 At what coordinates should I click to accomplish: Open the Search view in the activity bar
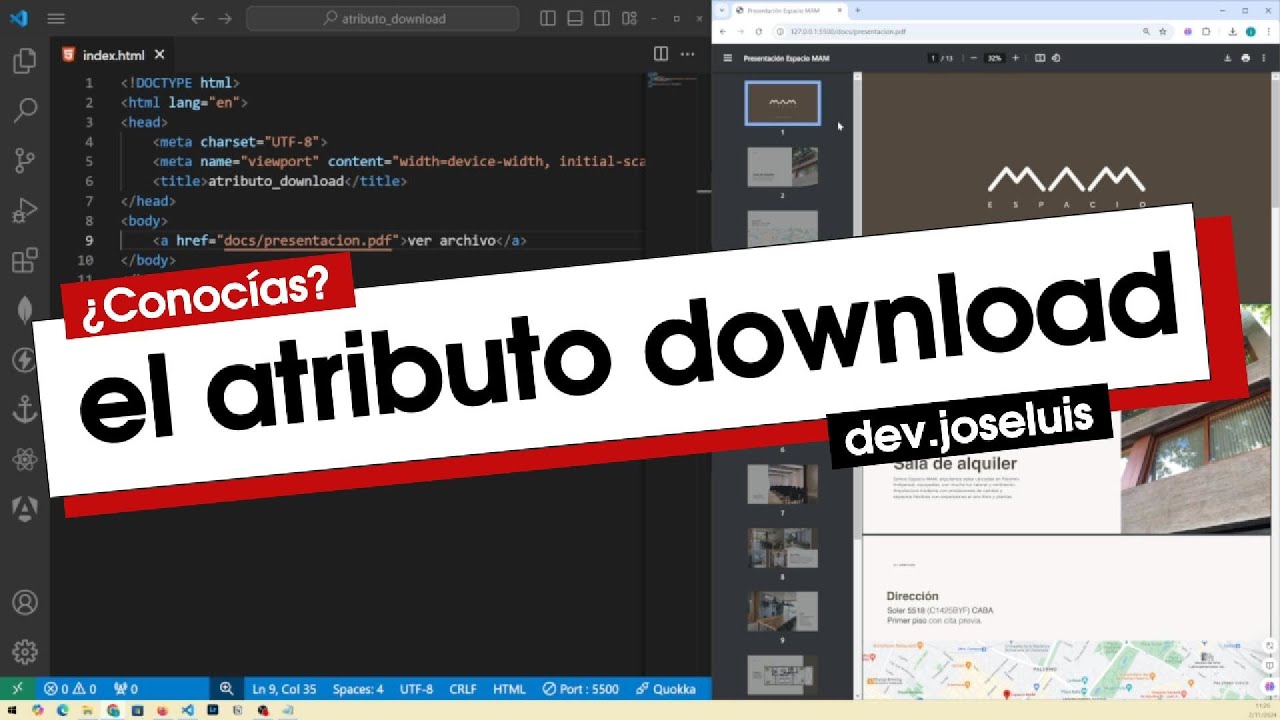[24, 110]
